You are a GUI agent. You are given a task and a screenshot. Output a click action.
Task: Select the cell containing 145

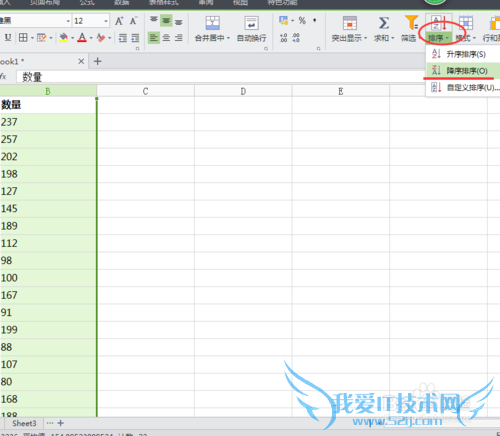48,209
